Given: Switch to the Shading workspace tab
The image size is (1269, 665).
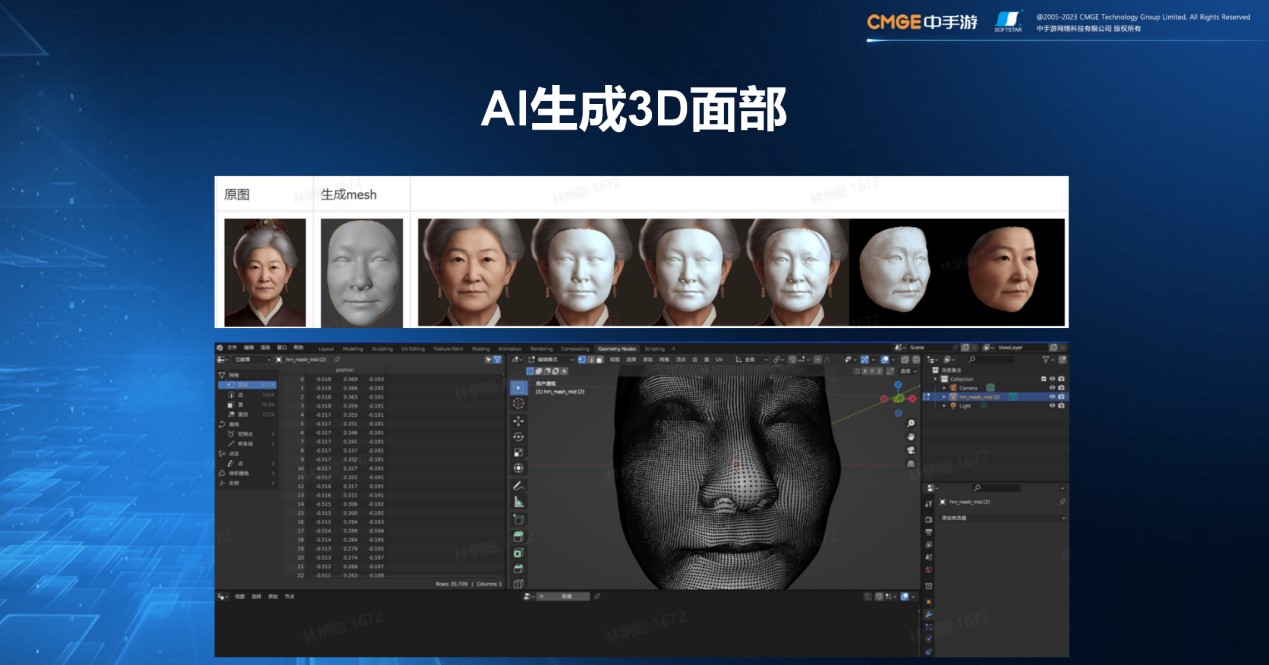Looking at the screenshot, I should 481,349.
